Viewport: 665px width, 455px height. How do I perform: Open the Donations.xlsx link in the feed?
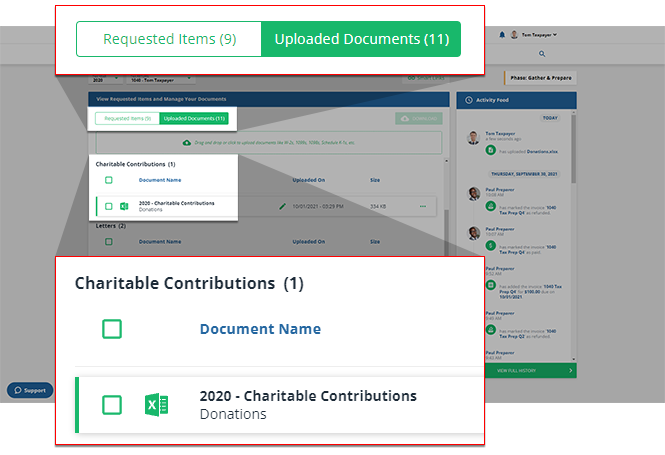[x=542, y=151]
